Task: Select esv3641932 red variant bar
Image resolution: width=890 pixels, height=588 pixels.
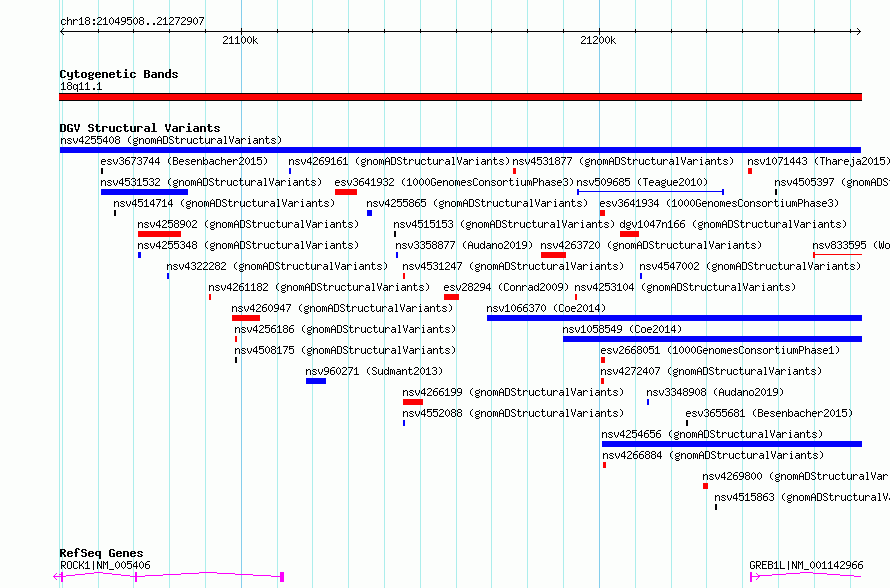Action: (346, 192)
